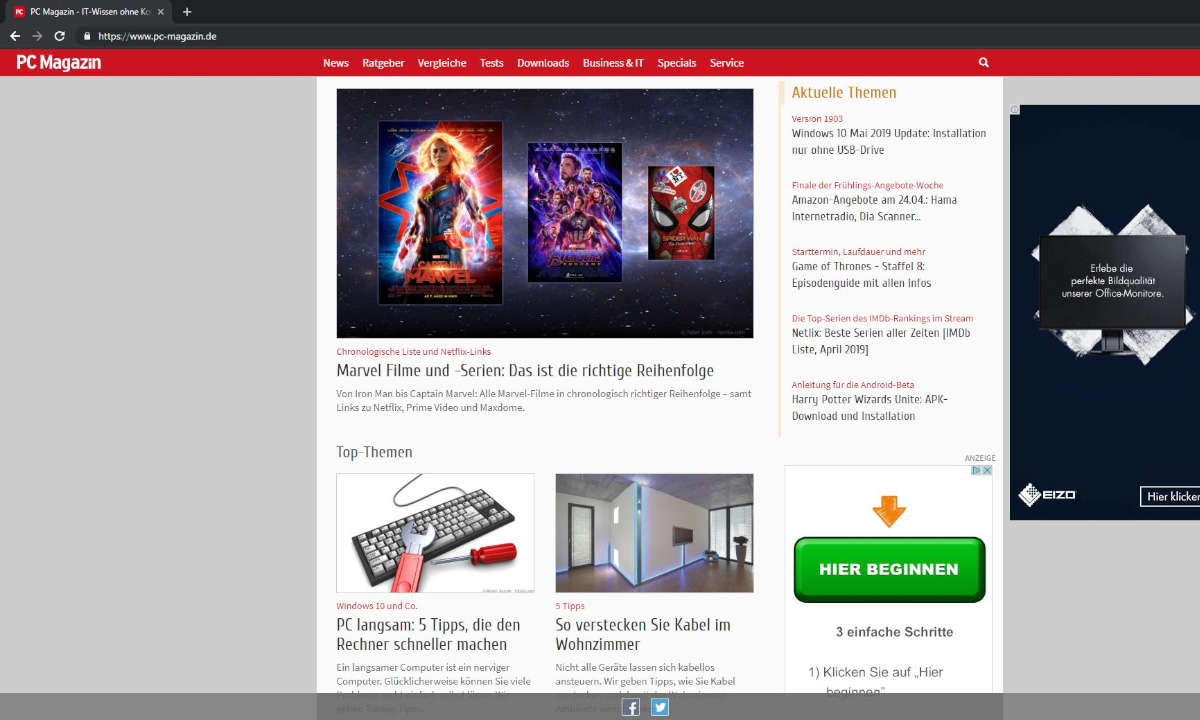Open living room cable article thumbnail
This screenshot has width=1200, height=720.
point(654,533)
